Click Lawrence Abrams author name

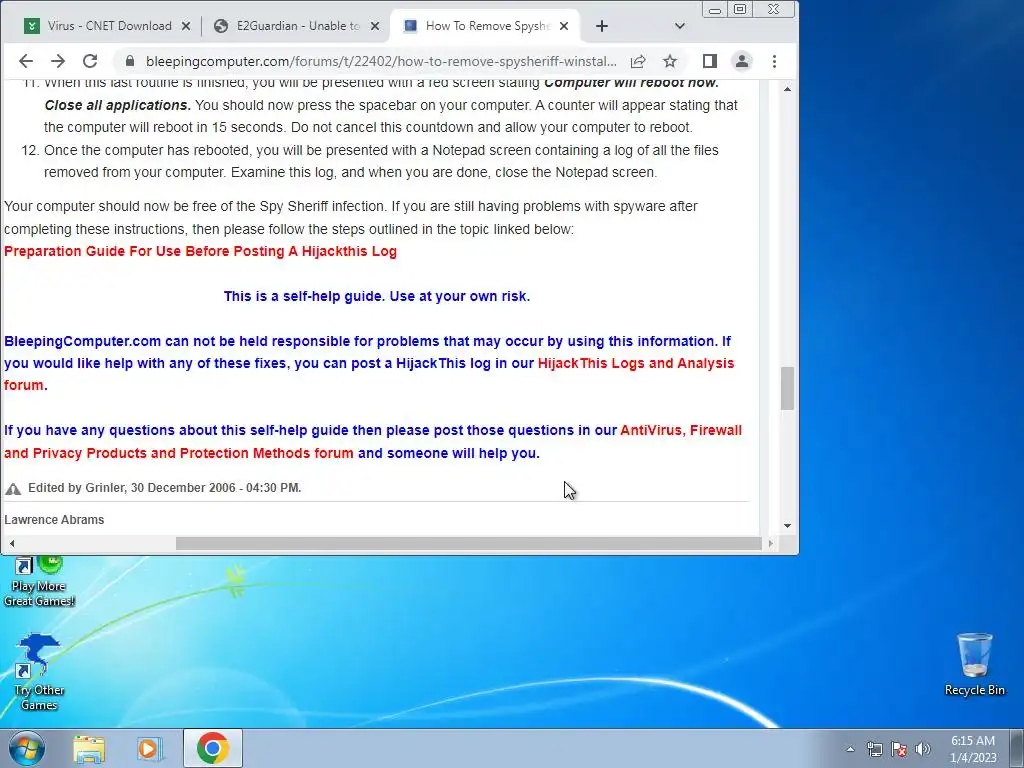pos(54,520)
